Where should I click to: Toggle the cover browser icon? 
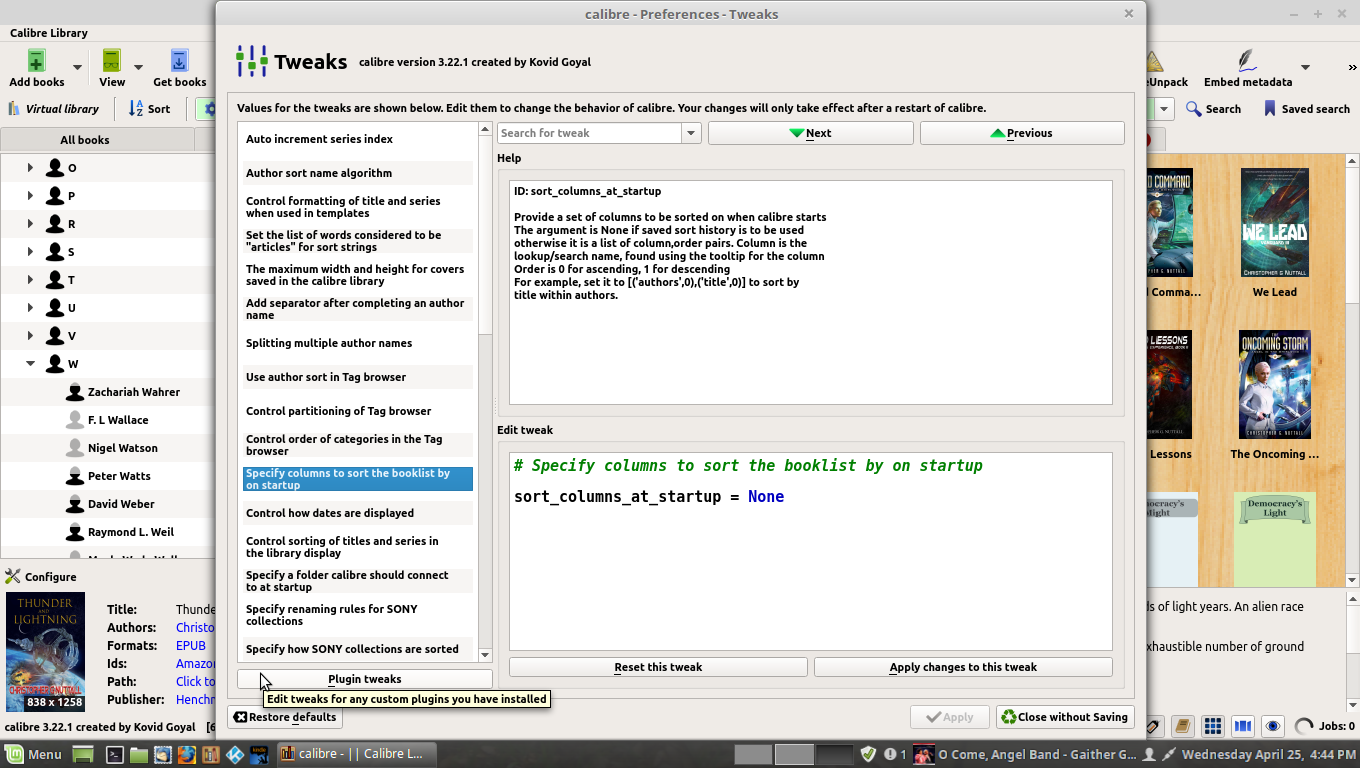[1243, 726]
